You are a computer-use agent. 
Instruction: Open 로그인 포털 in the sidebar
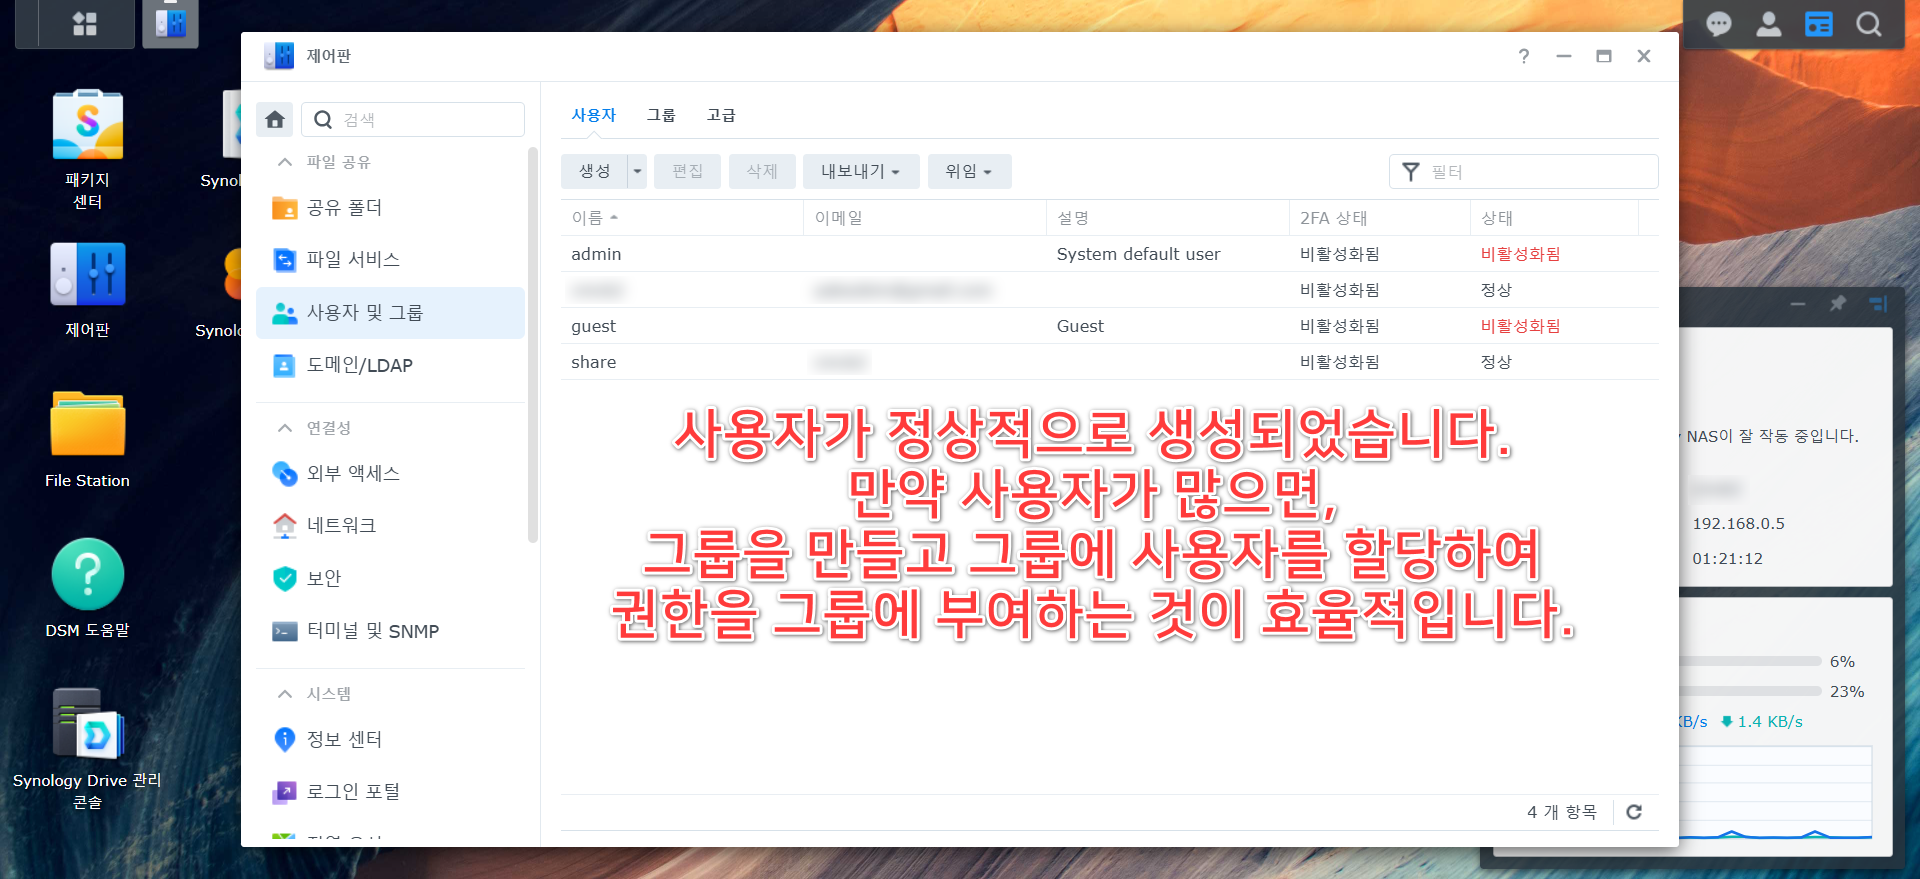click(x=390, y=792)
